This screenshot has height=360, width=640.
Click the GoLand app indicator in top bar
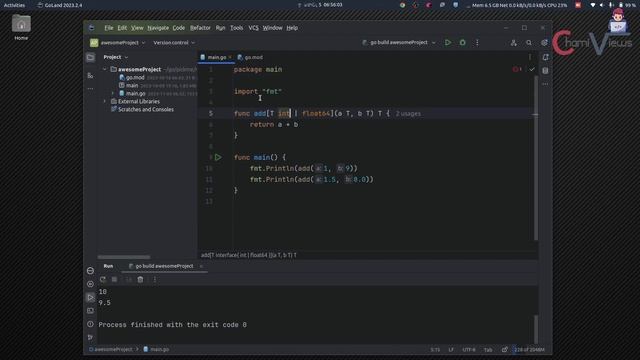pyautogui.click(x=60, y=5)
